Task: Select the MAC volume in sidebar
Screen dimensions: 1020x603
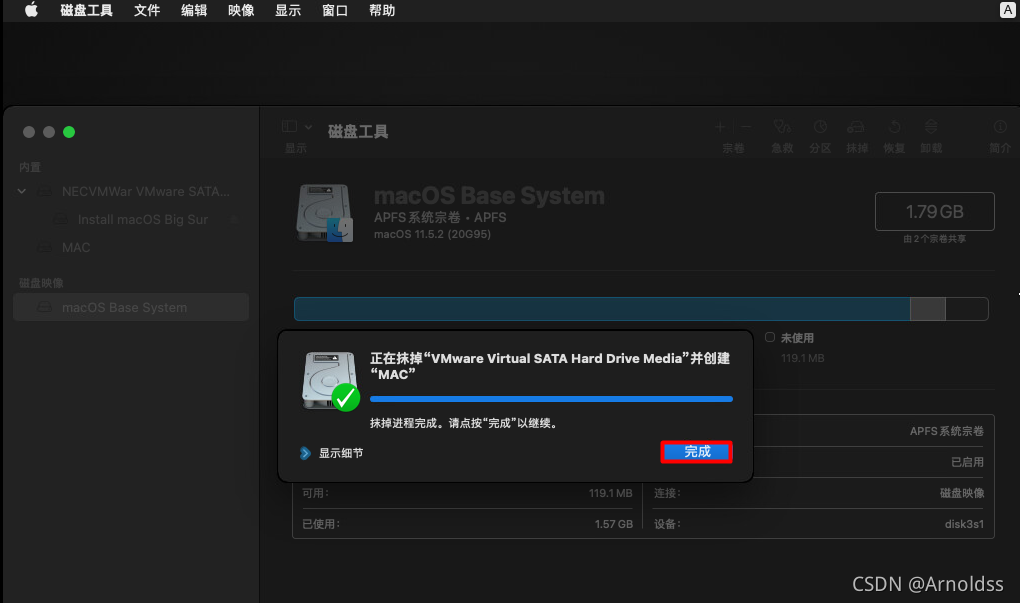Action: coord(76,247)
